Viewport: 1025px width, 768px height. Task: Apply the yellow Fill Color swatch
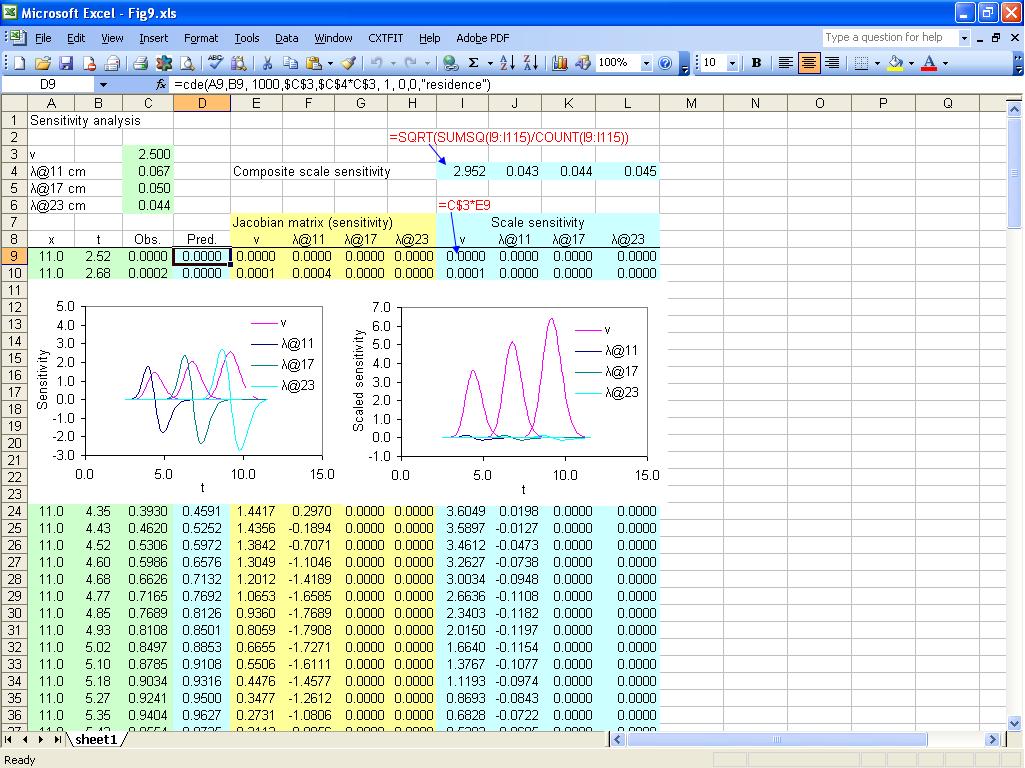coord(895,63)
